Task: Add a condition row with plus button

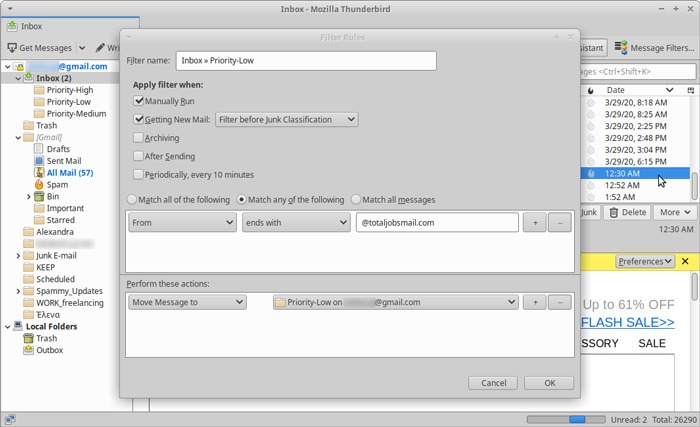Action: click(x=535, y=222)
